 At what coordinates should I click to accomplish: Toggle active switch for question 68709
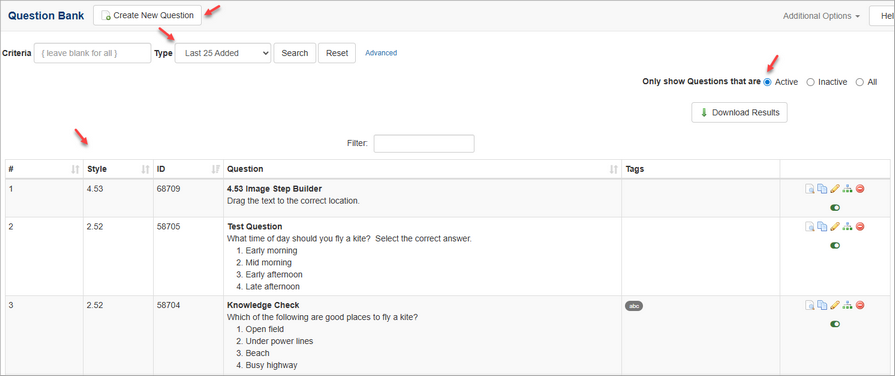pyautogui.click(x=835, y=208)
